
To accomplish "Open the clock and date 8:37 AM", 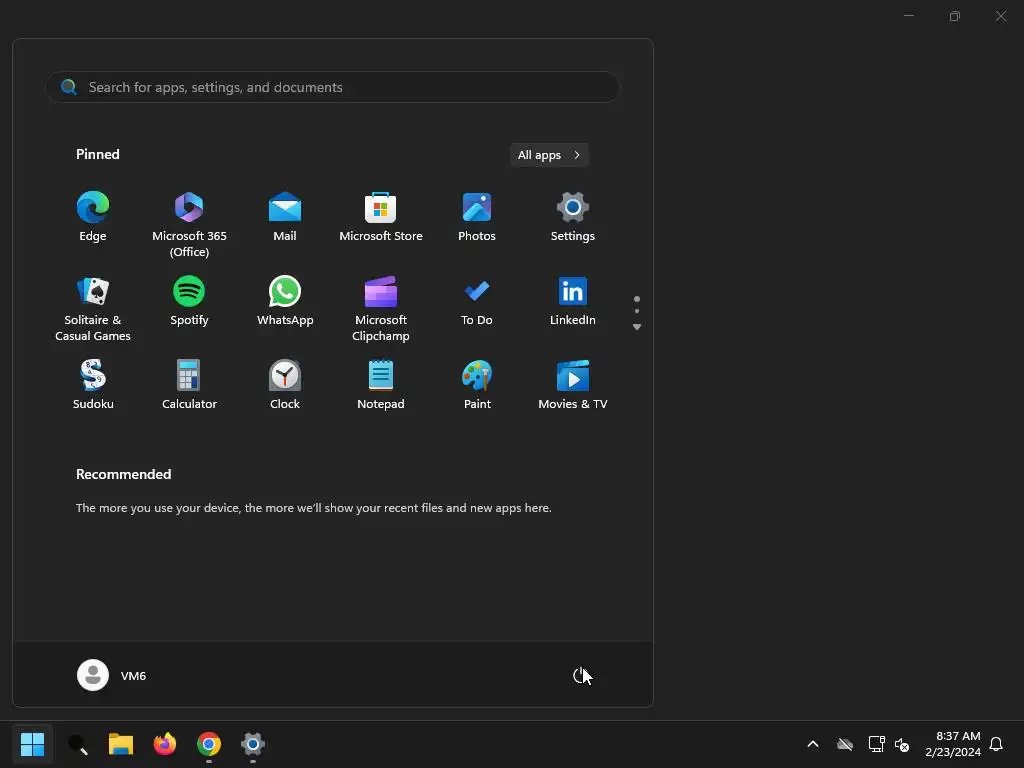I will click(953, 744).
